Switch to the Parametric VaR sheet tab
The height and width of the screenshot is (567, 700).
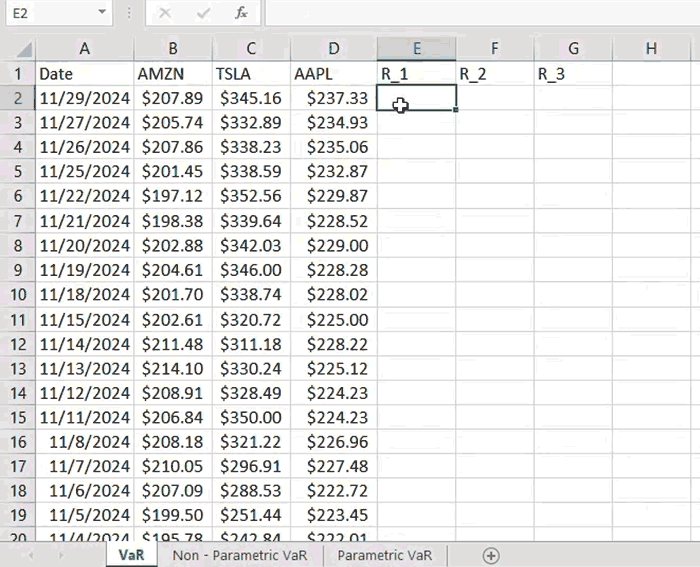384,555
